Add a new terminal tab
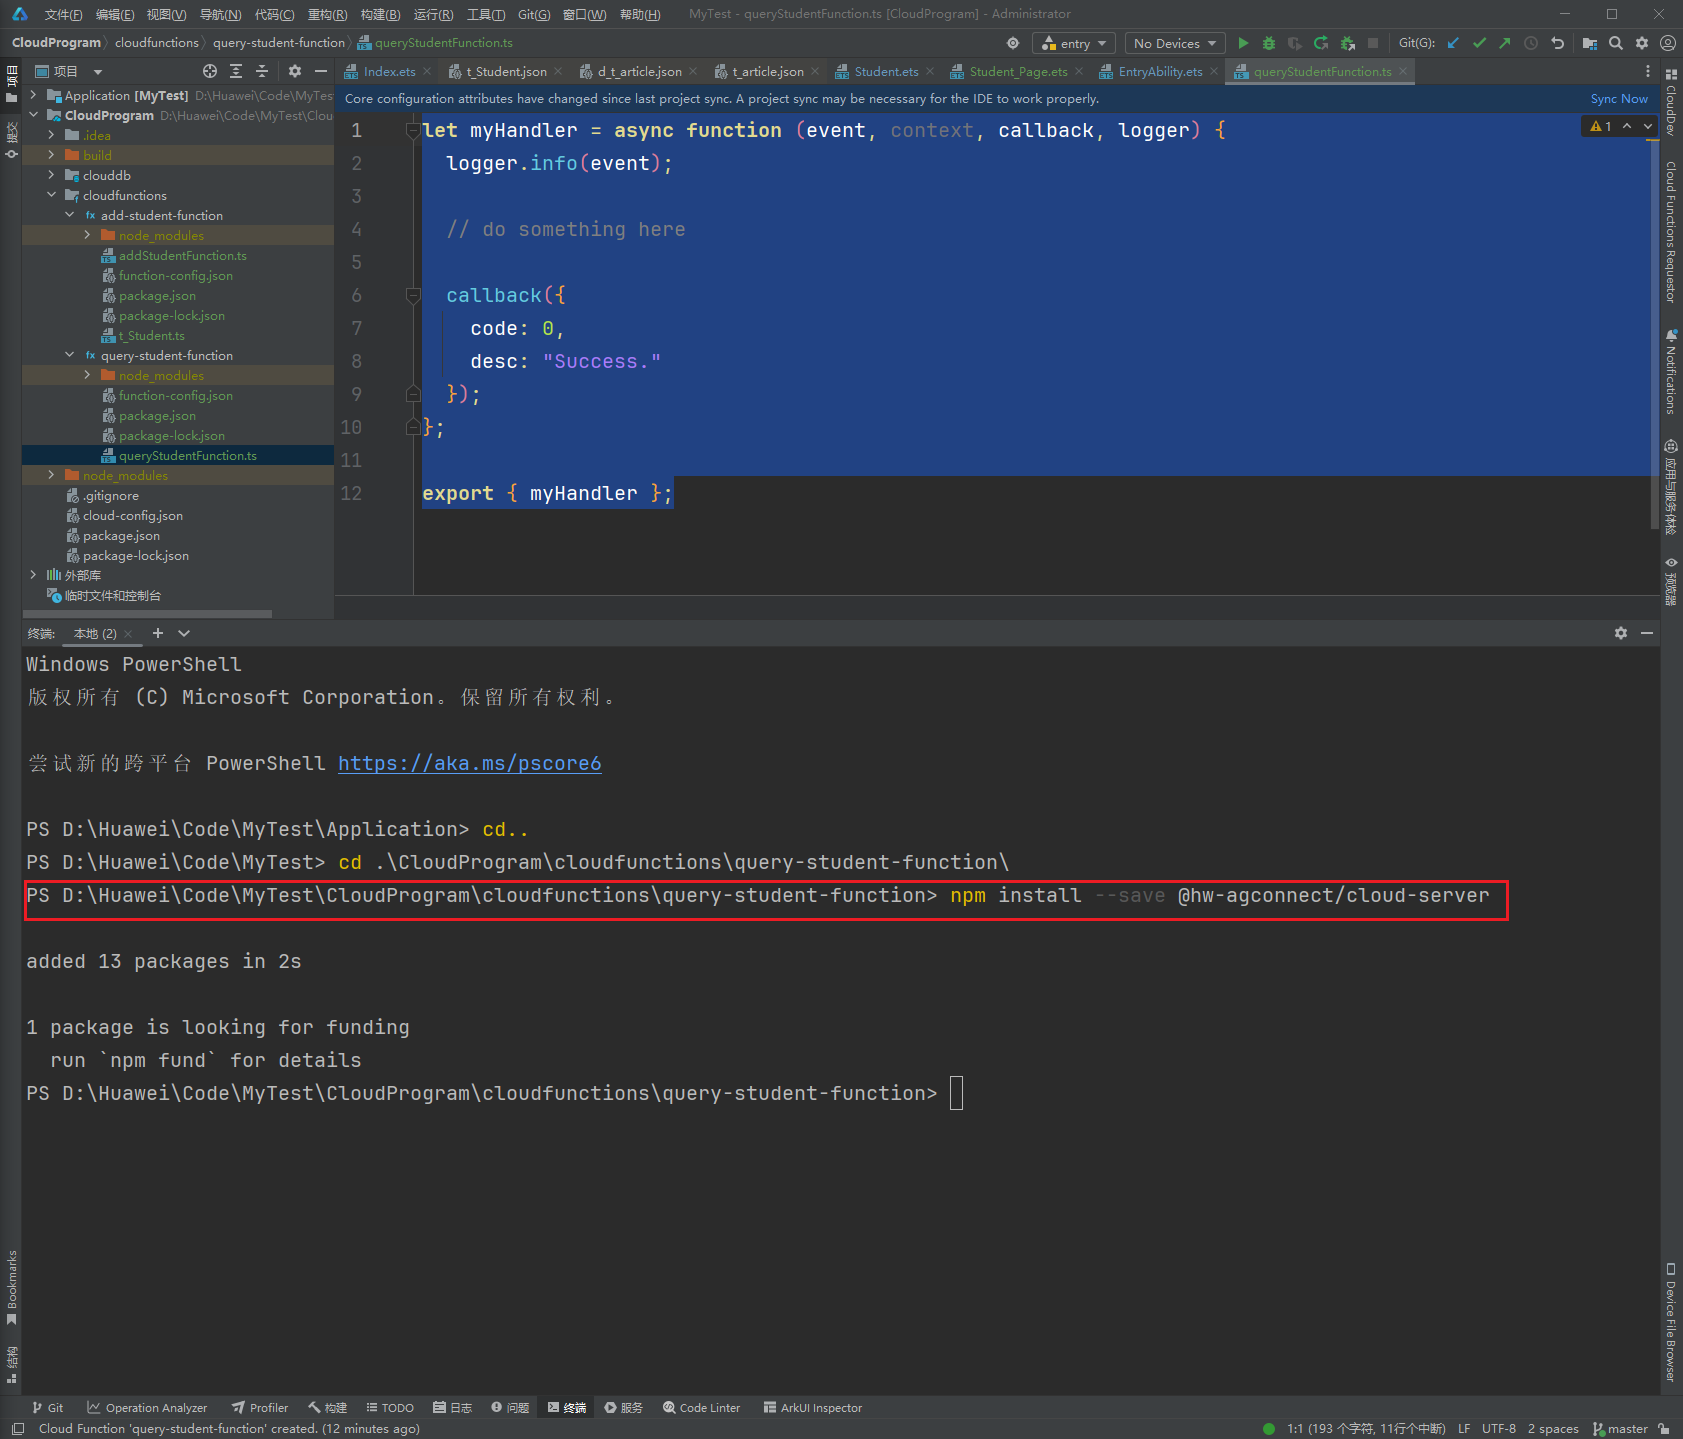The height and width of the screenshot is (1439, 1683). [157, 633]
